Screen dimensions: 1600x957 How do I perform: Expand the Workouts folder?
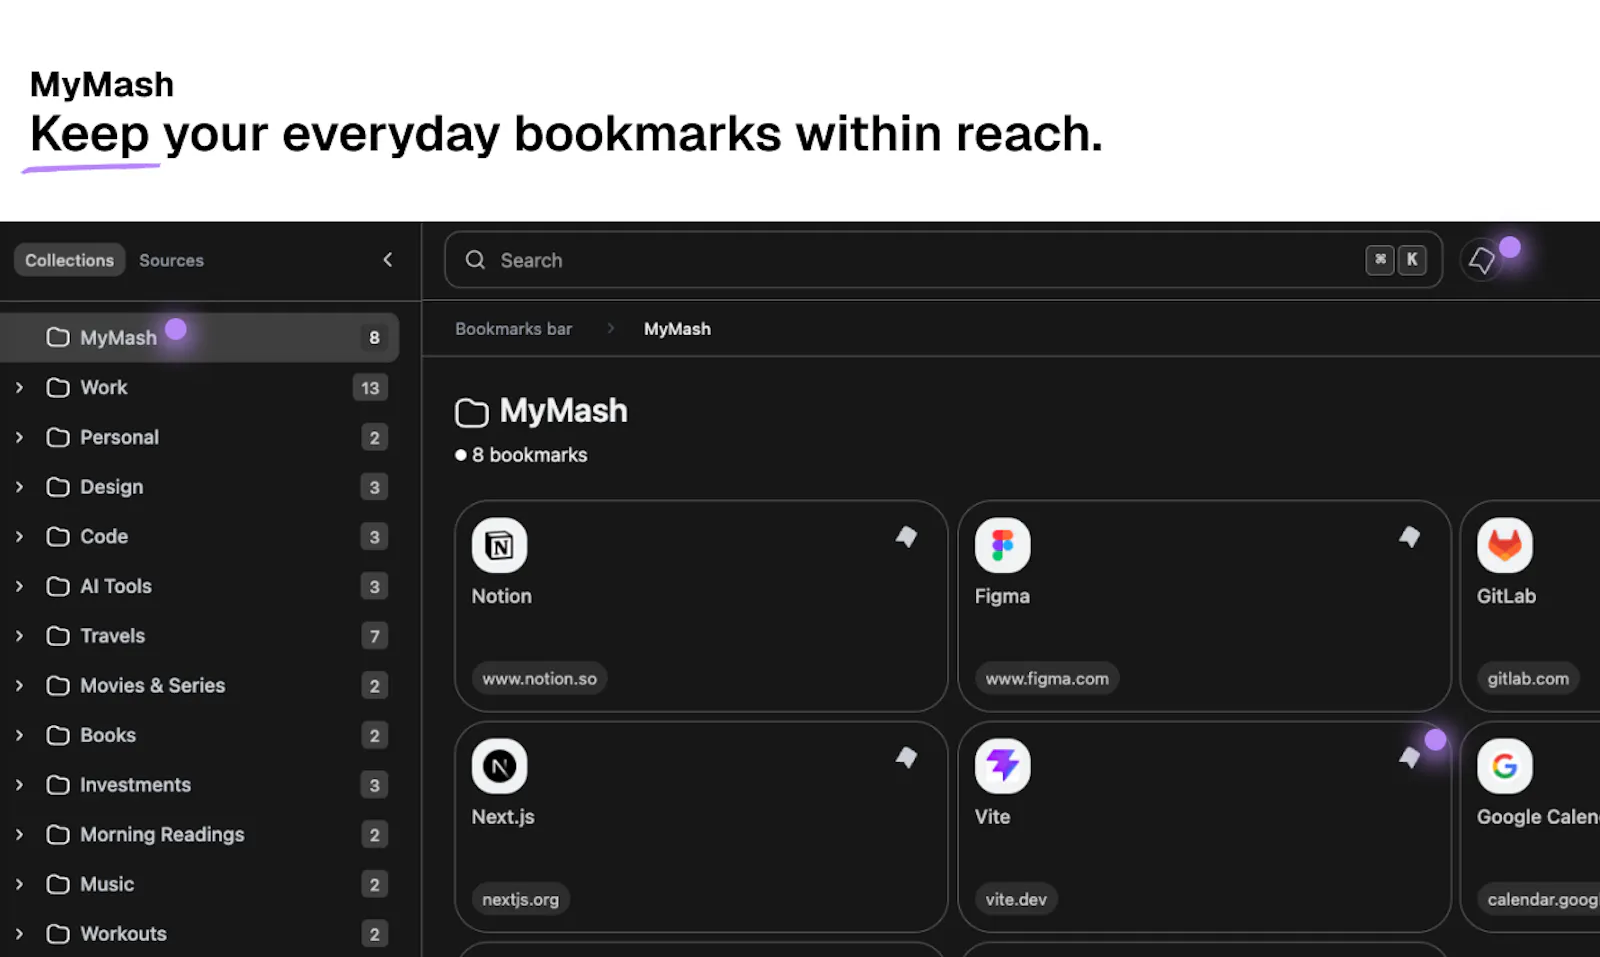coord(19,934)
